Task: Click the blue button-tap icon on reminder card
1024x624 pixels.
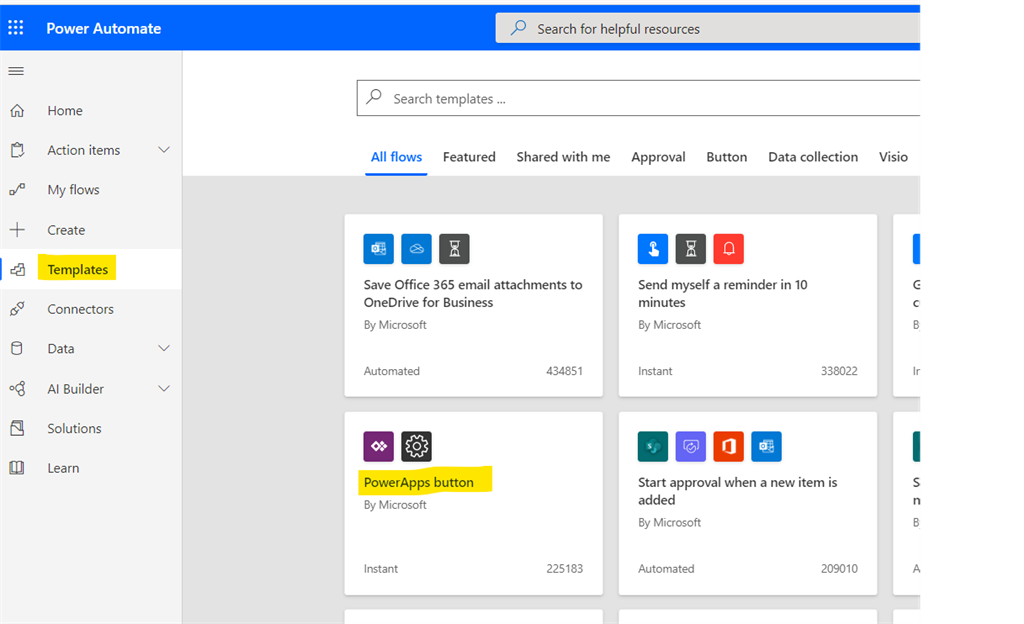Action: point(653,249)
